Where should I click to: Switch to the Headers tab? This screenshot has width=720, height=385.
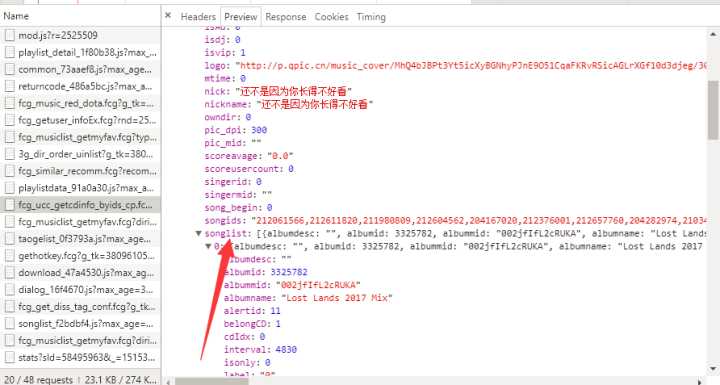click(x=198, y=17)
